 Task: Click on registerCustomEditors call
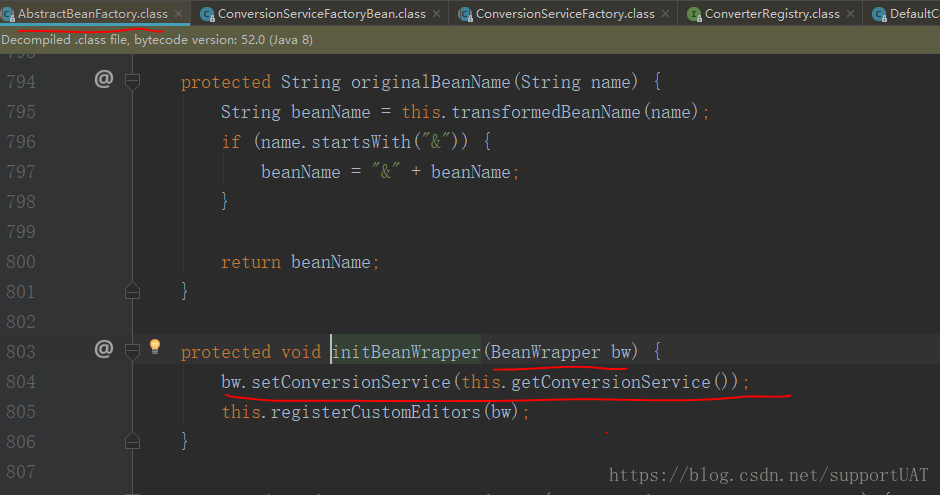point(375,411)
